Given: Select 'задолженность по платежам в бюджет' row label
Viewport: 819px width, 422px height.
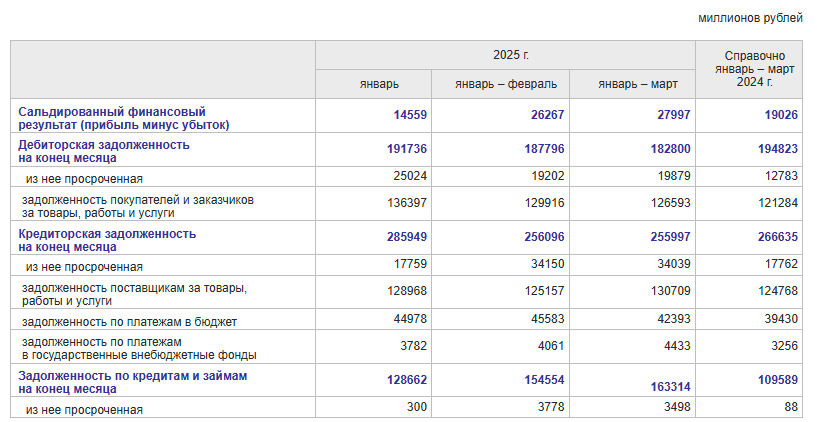Looking at the screenshot, I should 129,321.
